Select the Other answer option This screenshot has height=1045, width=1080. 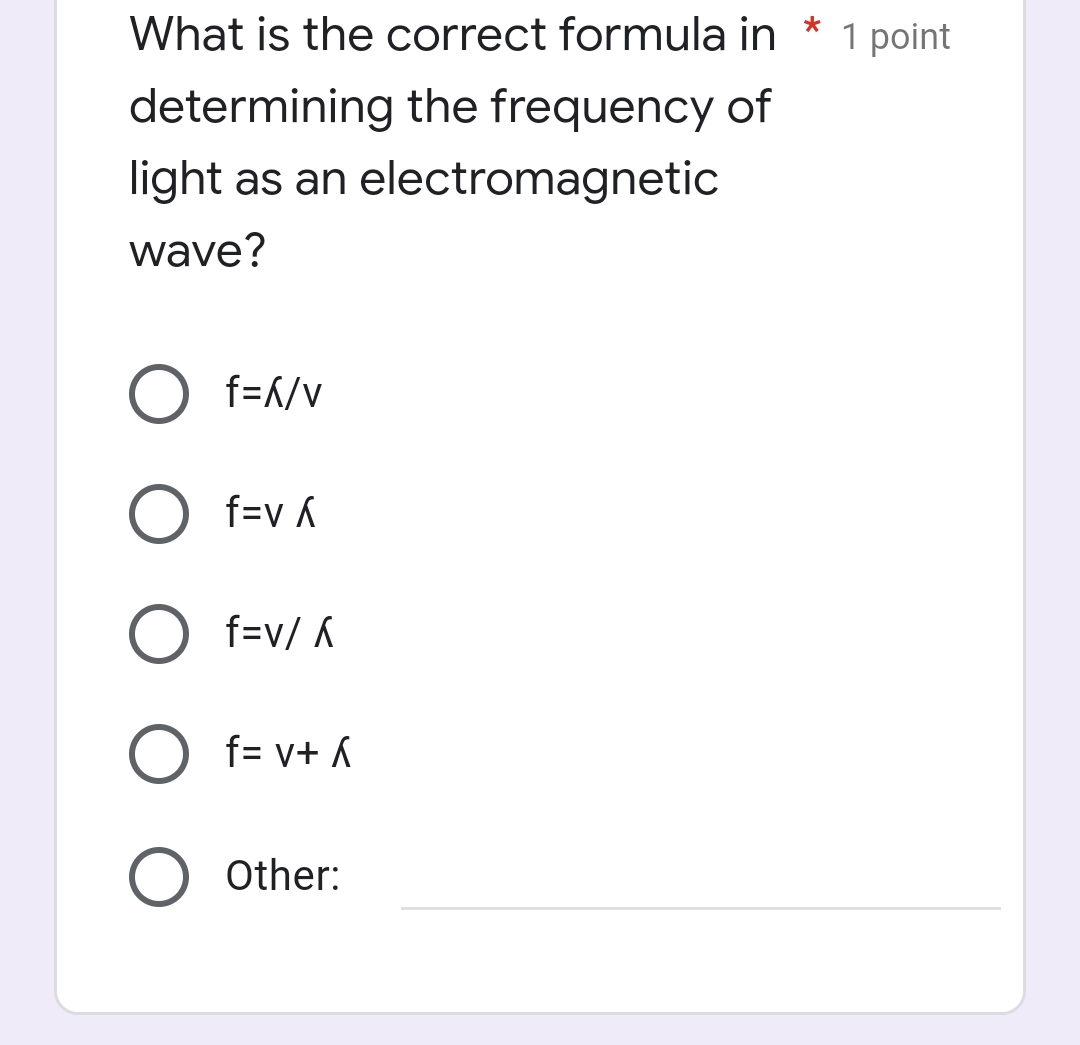pyautogui.click(x=158, y=877)
